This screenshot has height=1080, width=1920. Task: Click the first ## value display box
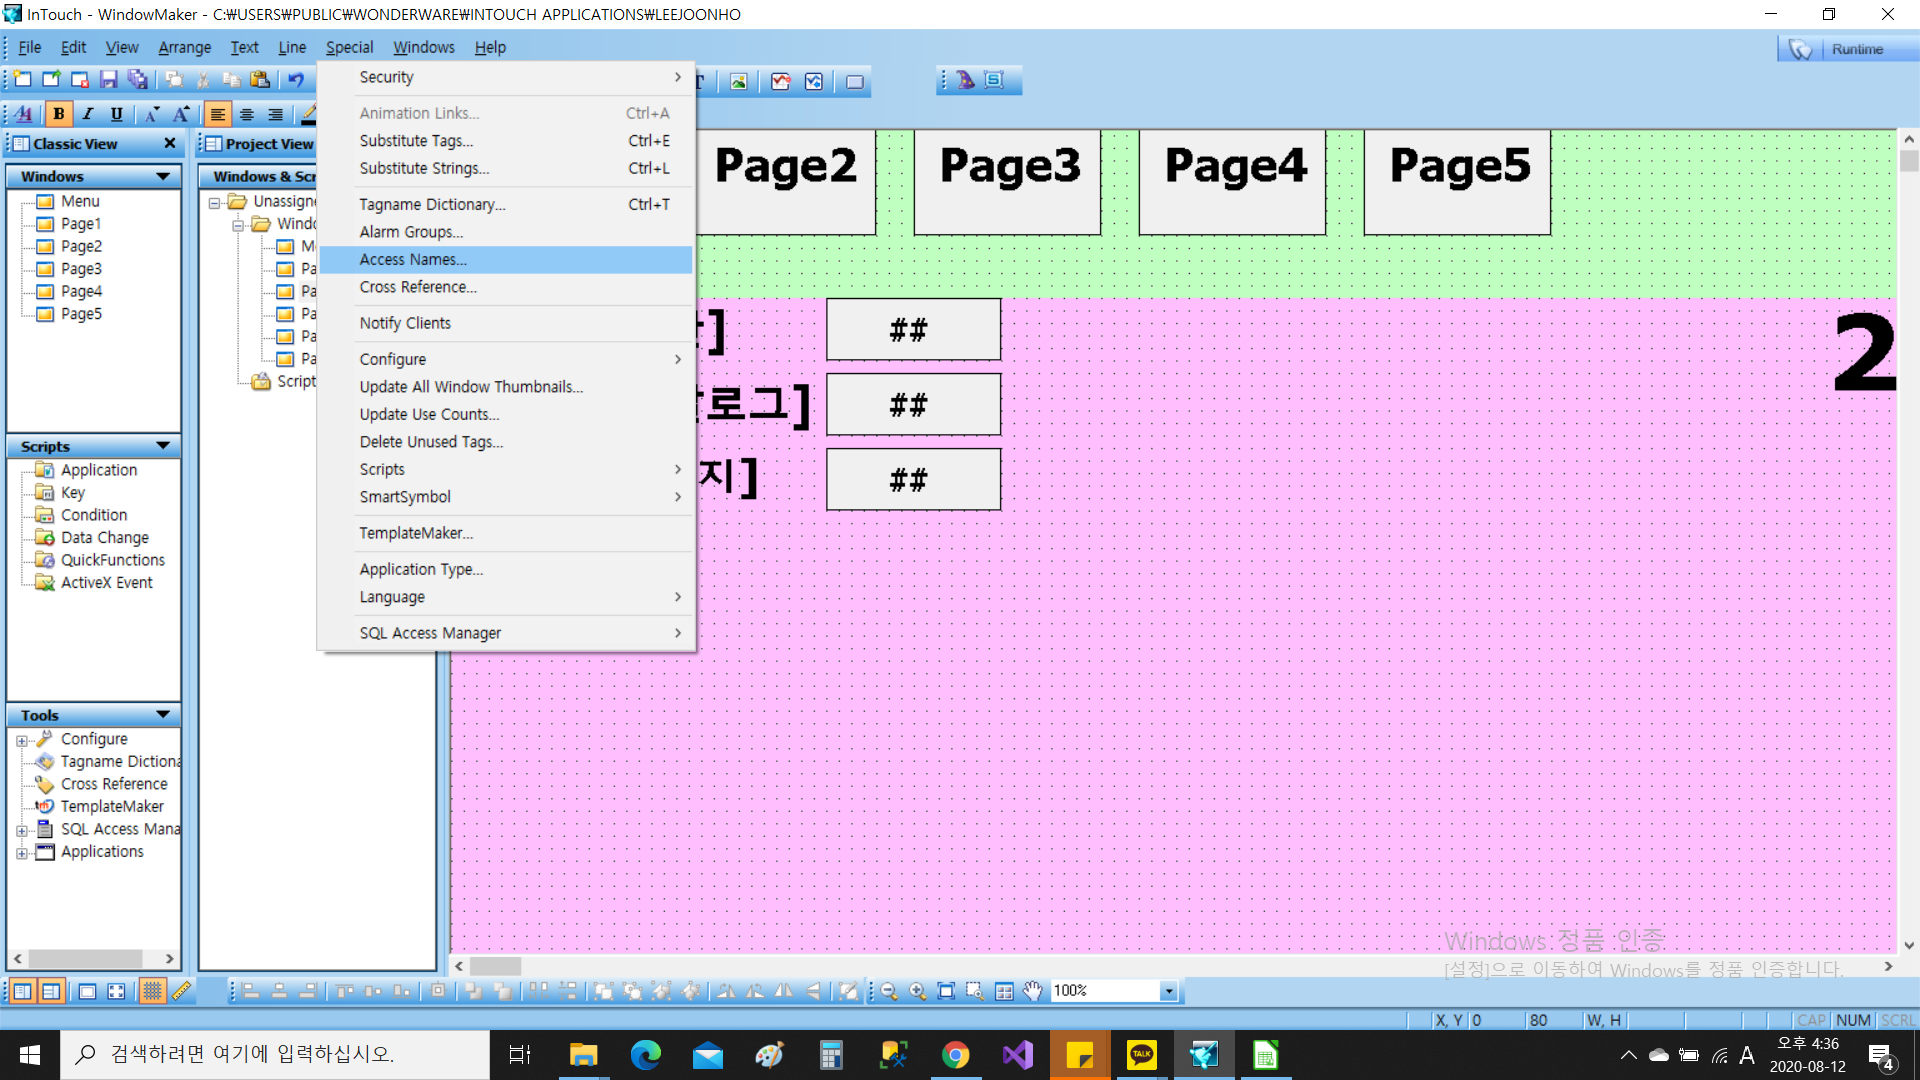coord(913,329)
